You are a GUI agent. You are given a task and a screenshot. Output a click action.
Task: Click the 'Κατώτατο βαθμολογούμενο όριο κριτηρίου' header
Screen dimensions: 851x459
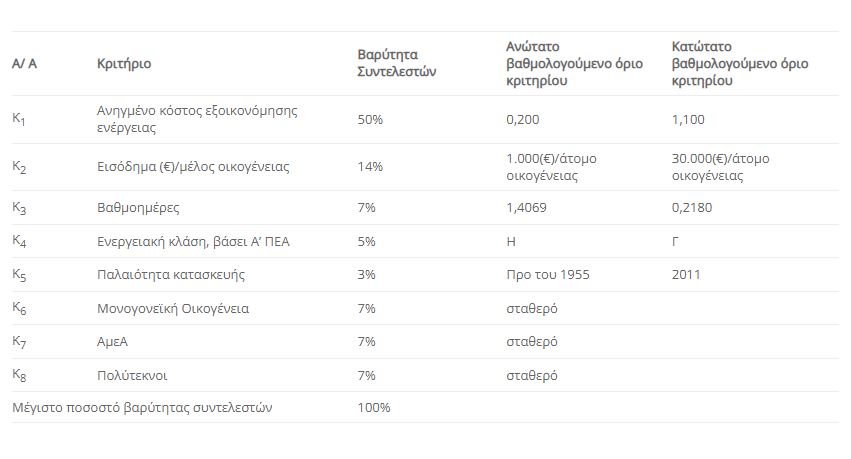click(740, 64)
